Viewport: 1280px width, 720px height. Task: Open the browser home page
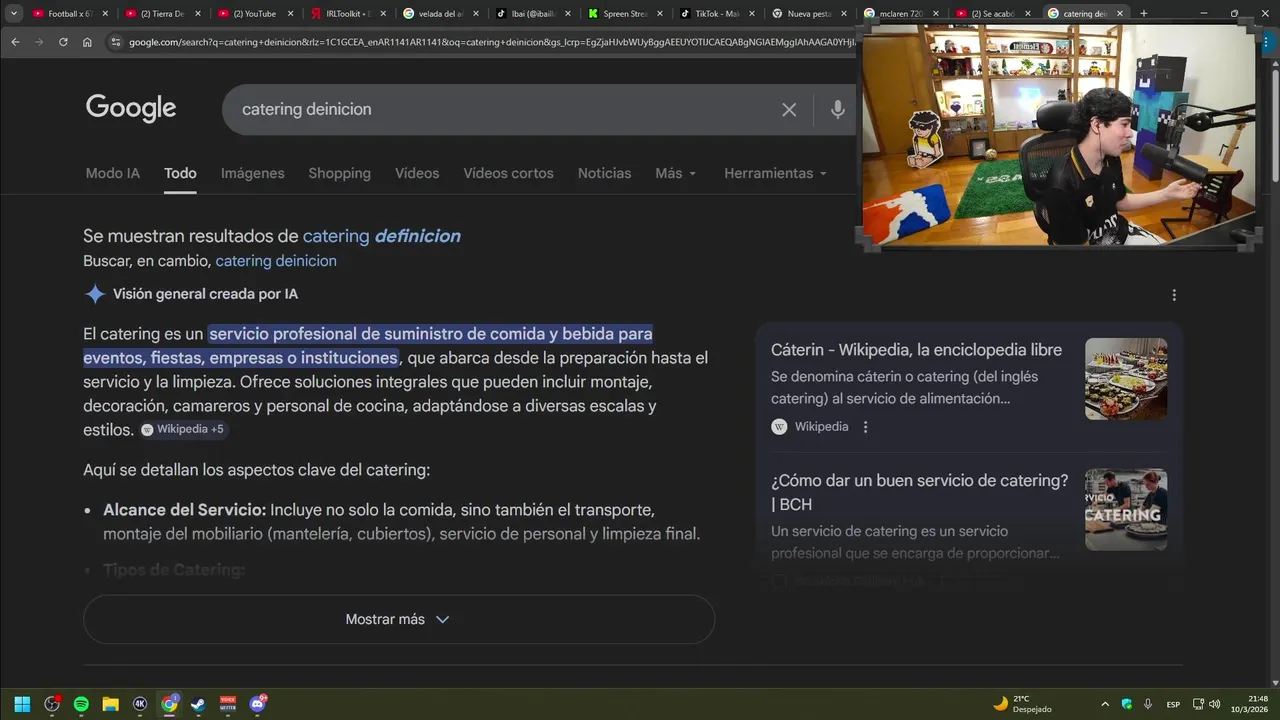pyautogui.click(x=87, y=42)
